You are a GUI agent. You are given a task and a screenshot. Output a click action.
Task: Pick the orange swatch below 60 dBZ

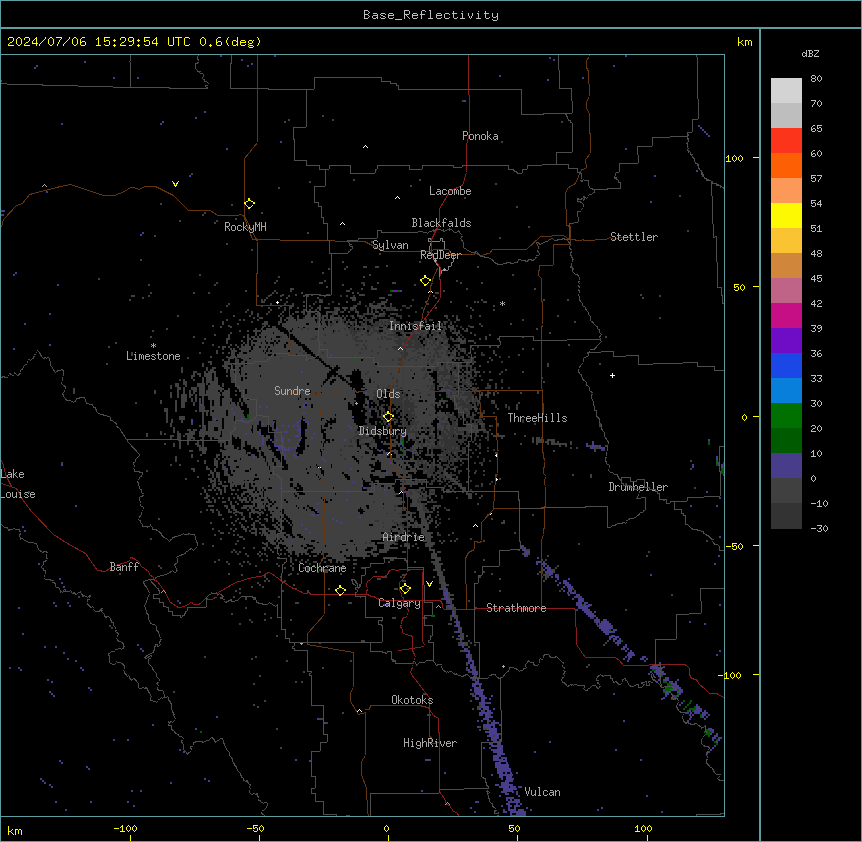pos(786,165)
